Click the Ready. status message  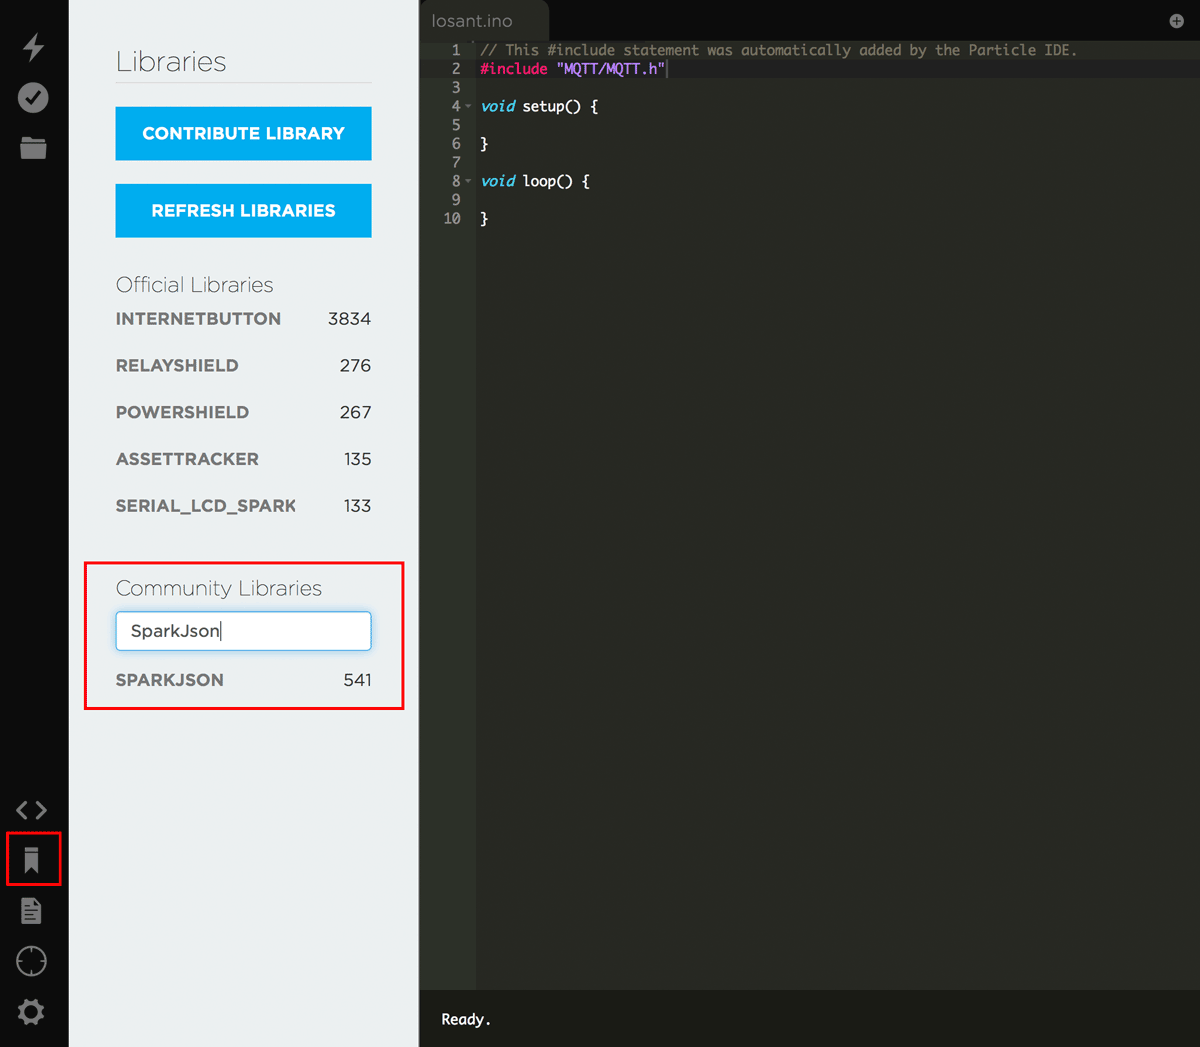[x=466, y=1020]
